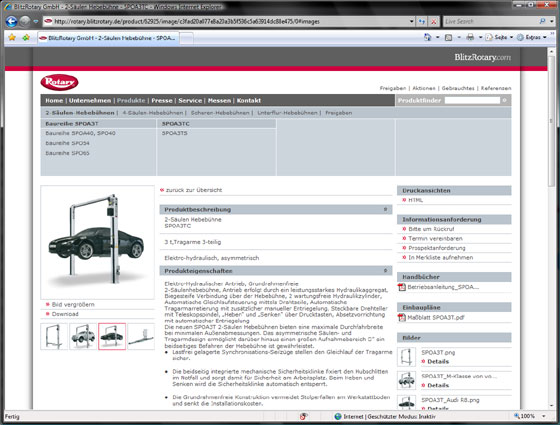Select 4-Säulen-Hebebühnen submenu

(x=152, y=113)
